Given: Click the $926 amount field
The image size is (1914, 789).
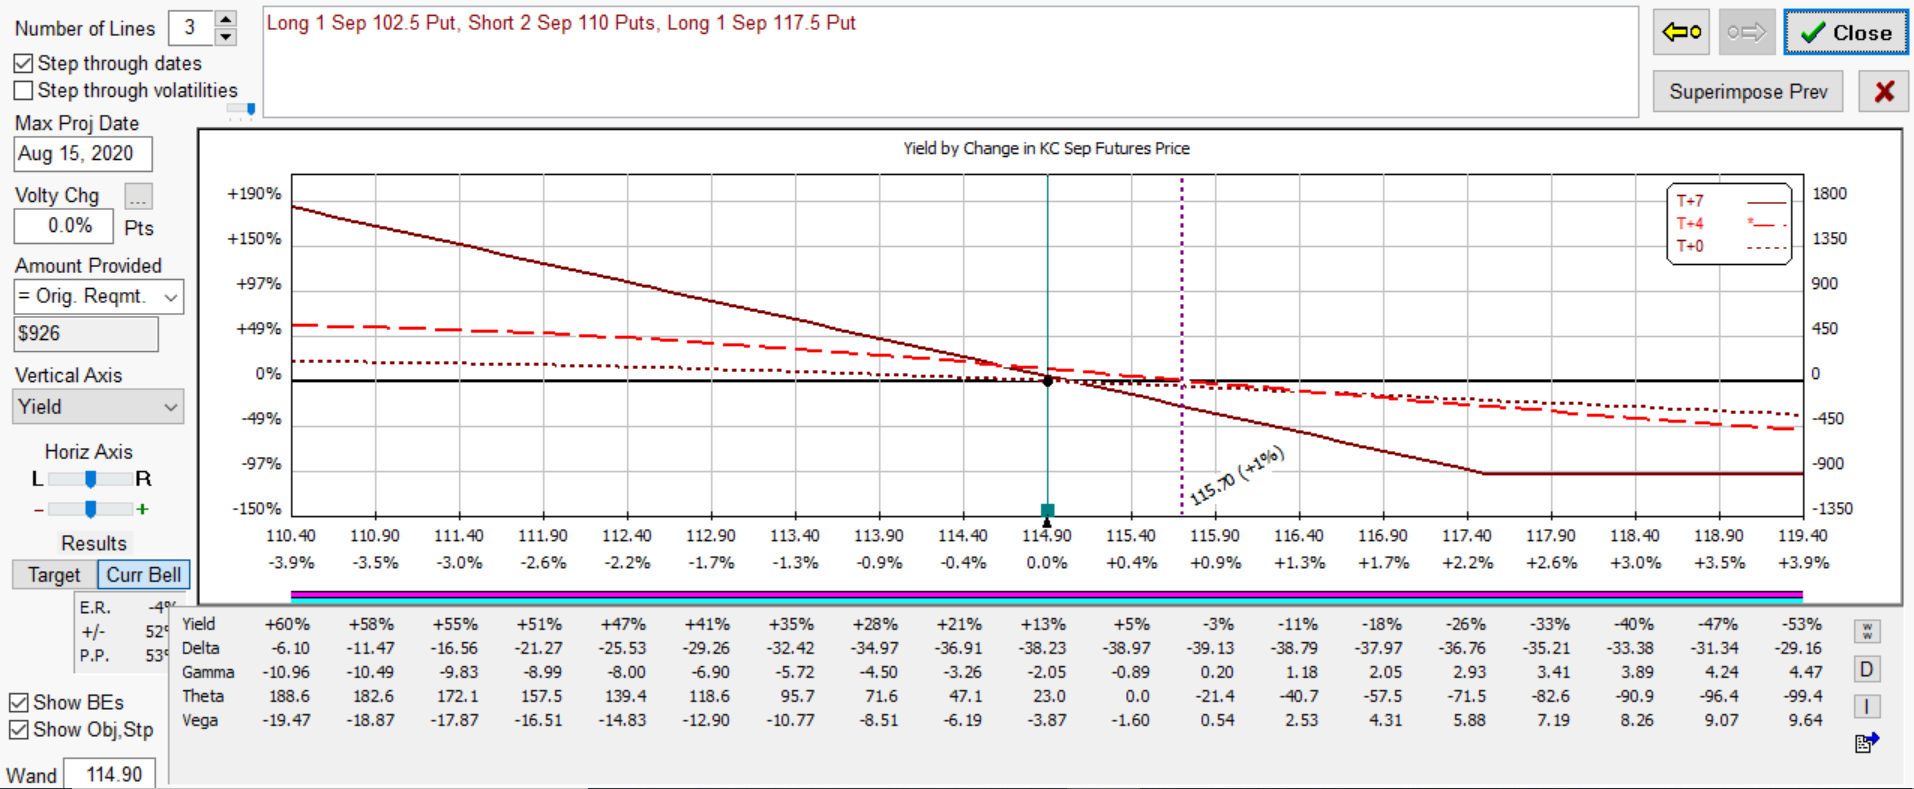Looking at the screenshot, I should [86, 334].
